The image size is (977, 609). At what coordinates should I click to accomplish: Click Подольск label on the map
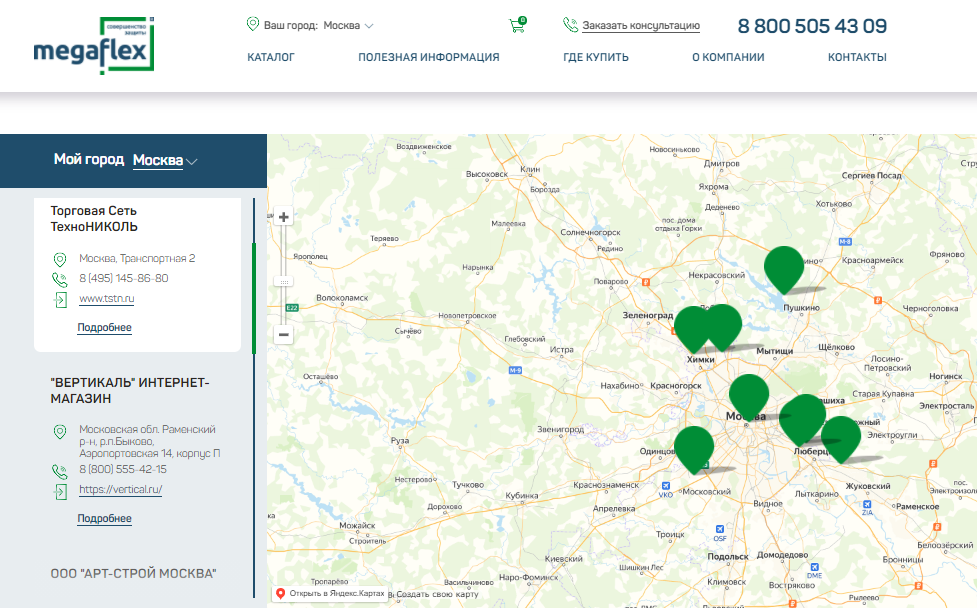tap(728, 557)
